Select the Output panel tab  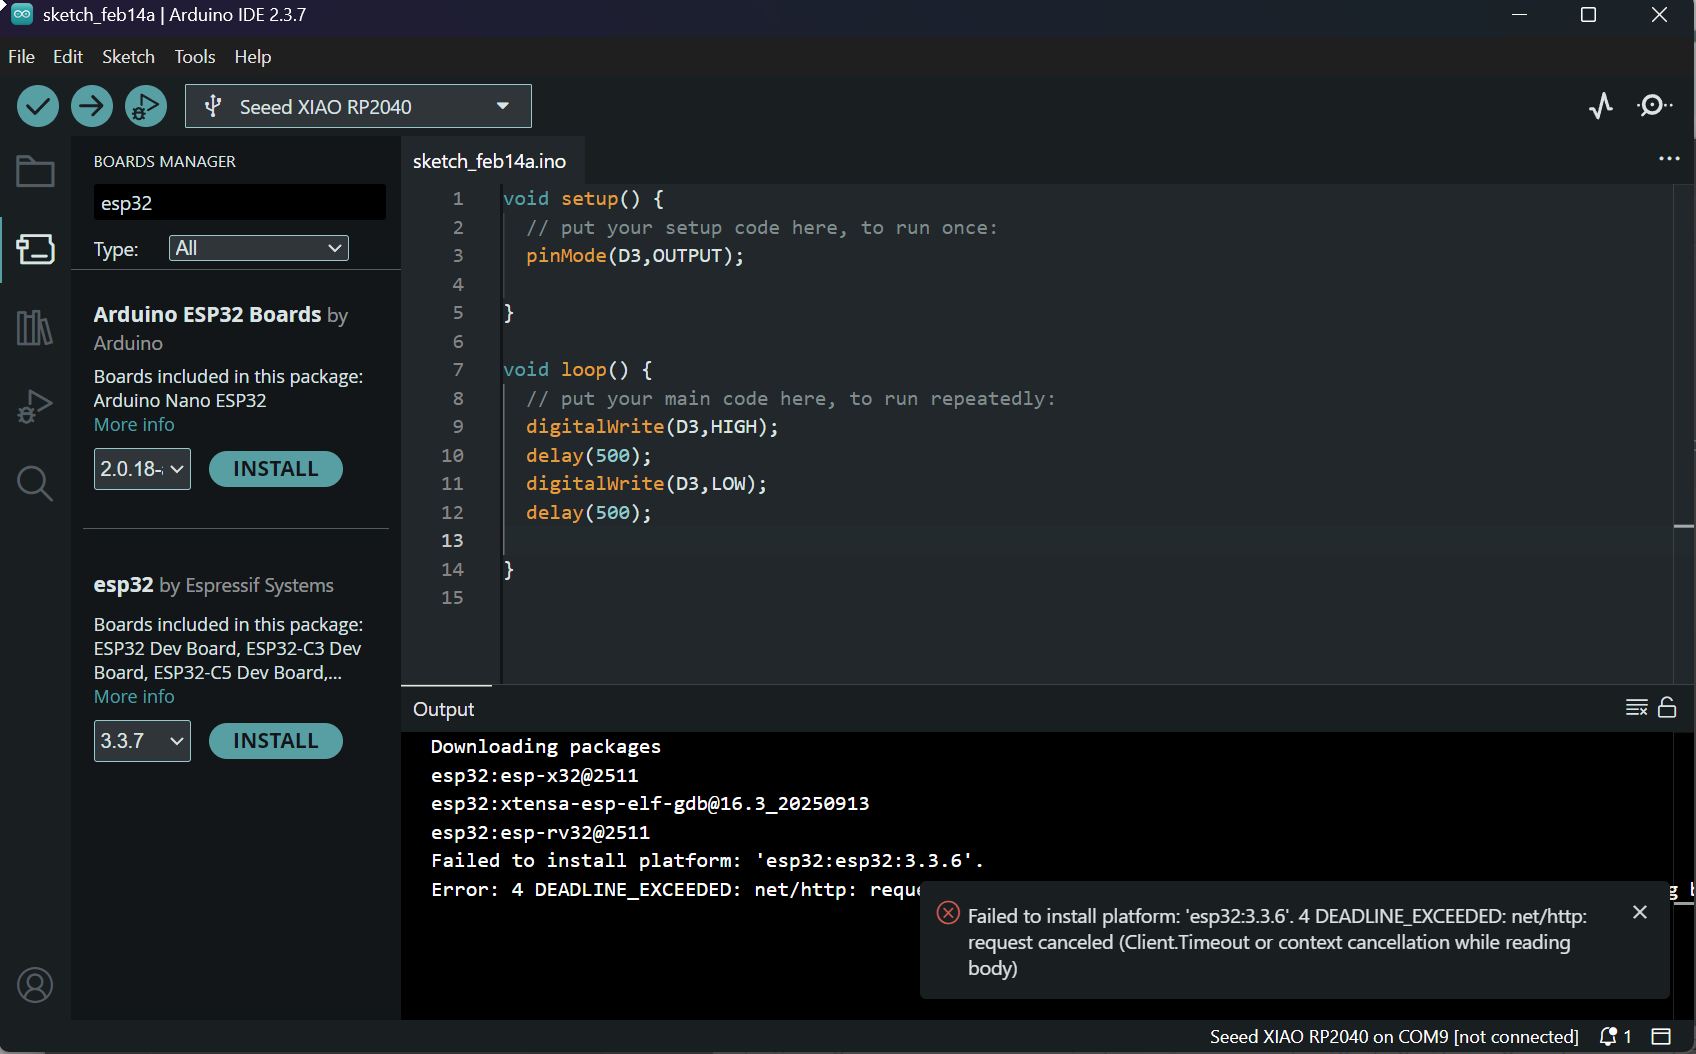444,709
